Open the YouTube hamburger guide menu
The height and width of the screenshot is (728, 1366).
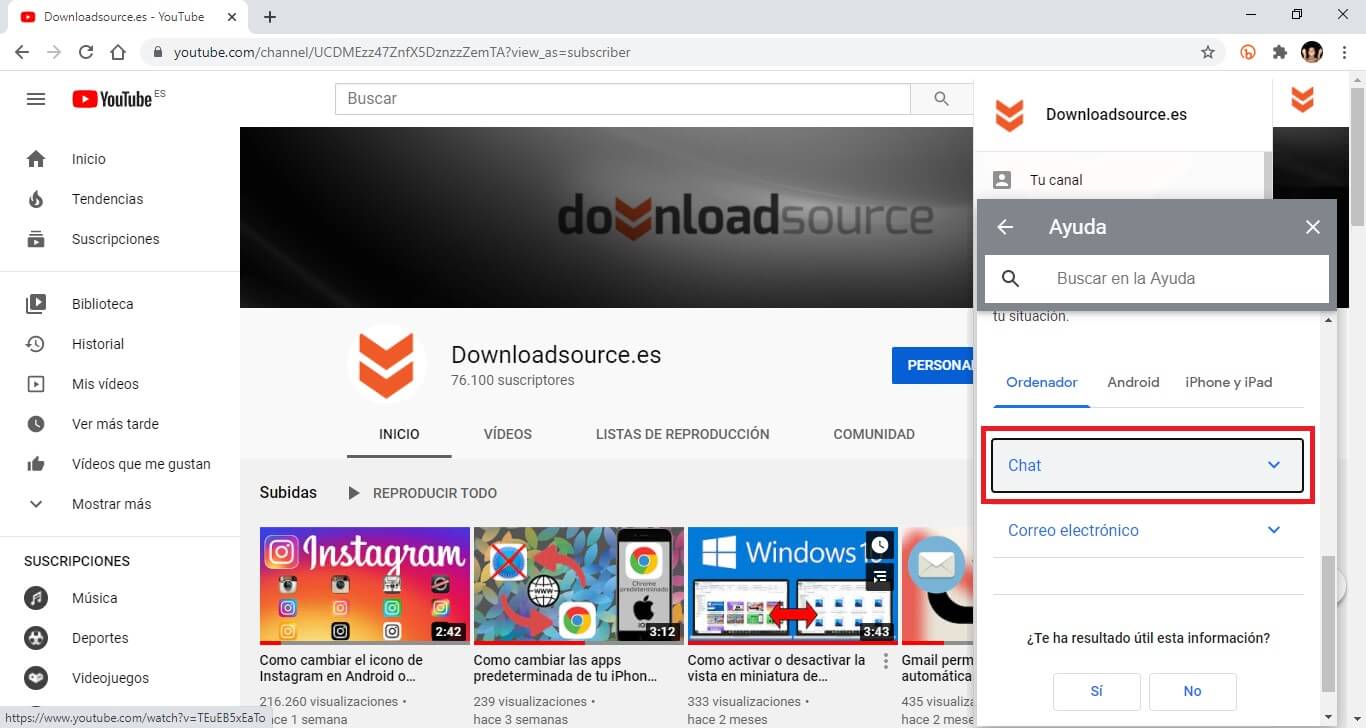pyautogui.click(x=36, y=99)
